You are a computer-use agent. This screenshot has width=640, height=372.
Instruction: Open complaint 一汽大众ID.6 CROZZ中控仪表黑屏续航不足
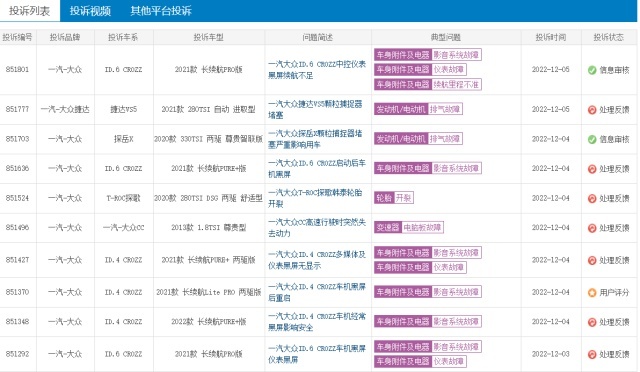[x=317, y=69]
